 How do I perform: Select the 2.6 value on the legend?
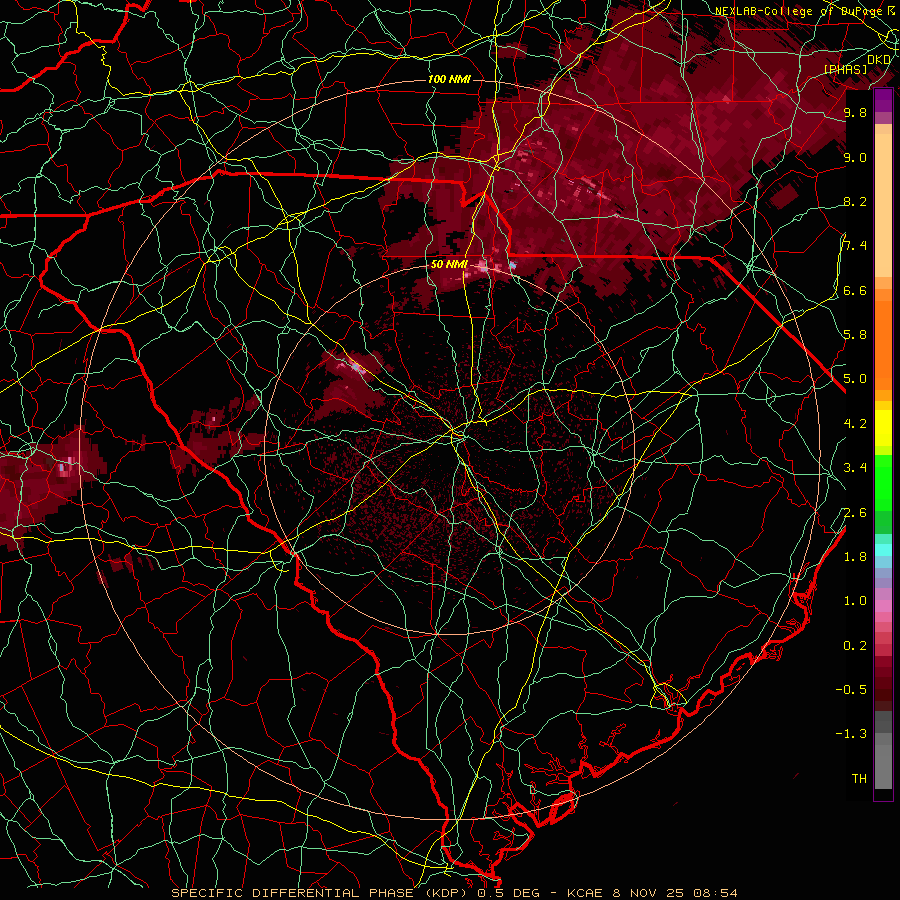[x=855, y=512]
